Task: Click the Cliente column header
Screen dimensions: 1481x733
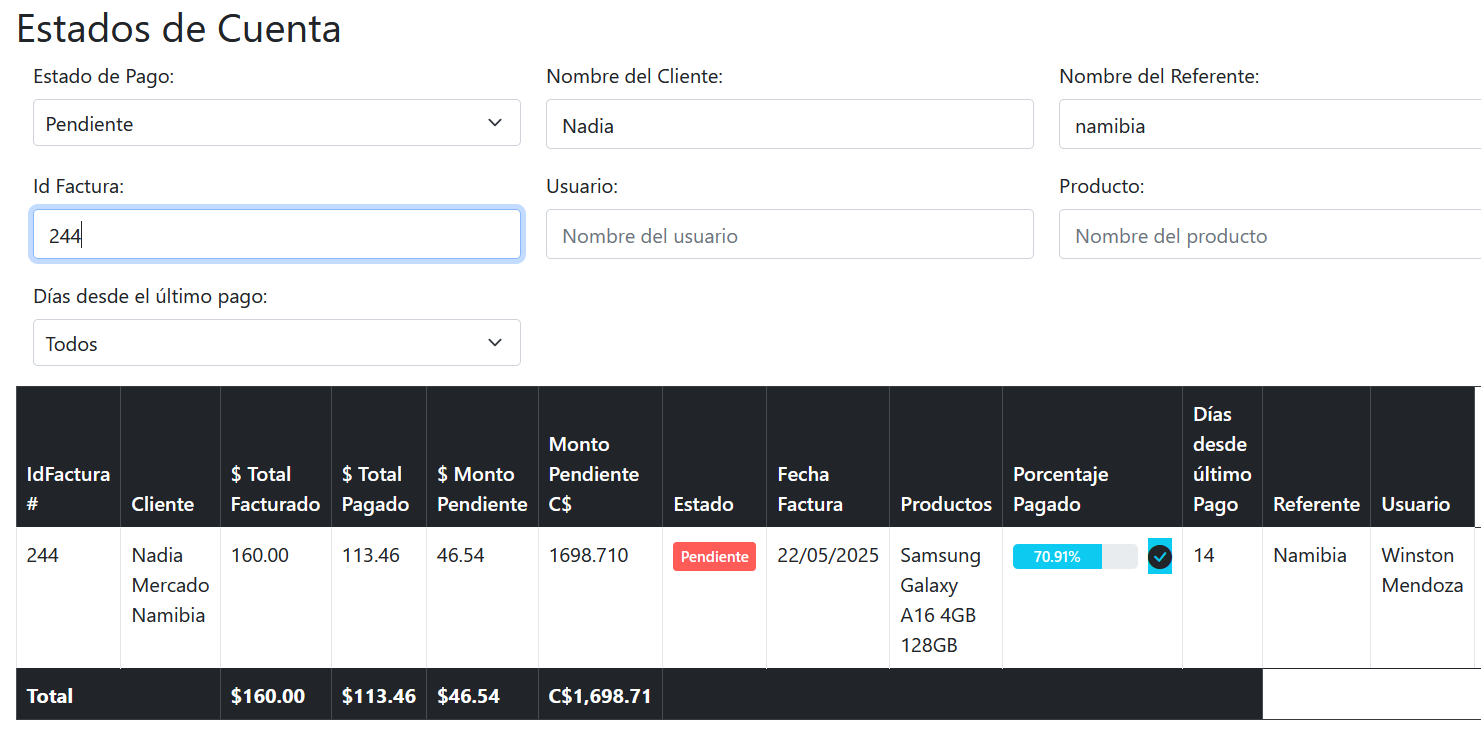Action: click(163, 504)
